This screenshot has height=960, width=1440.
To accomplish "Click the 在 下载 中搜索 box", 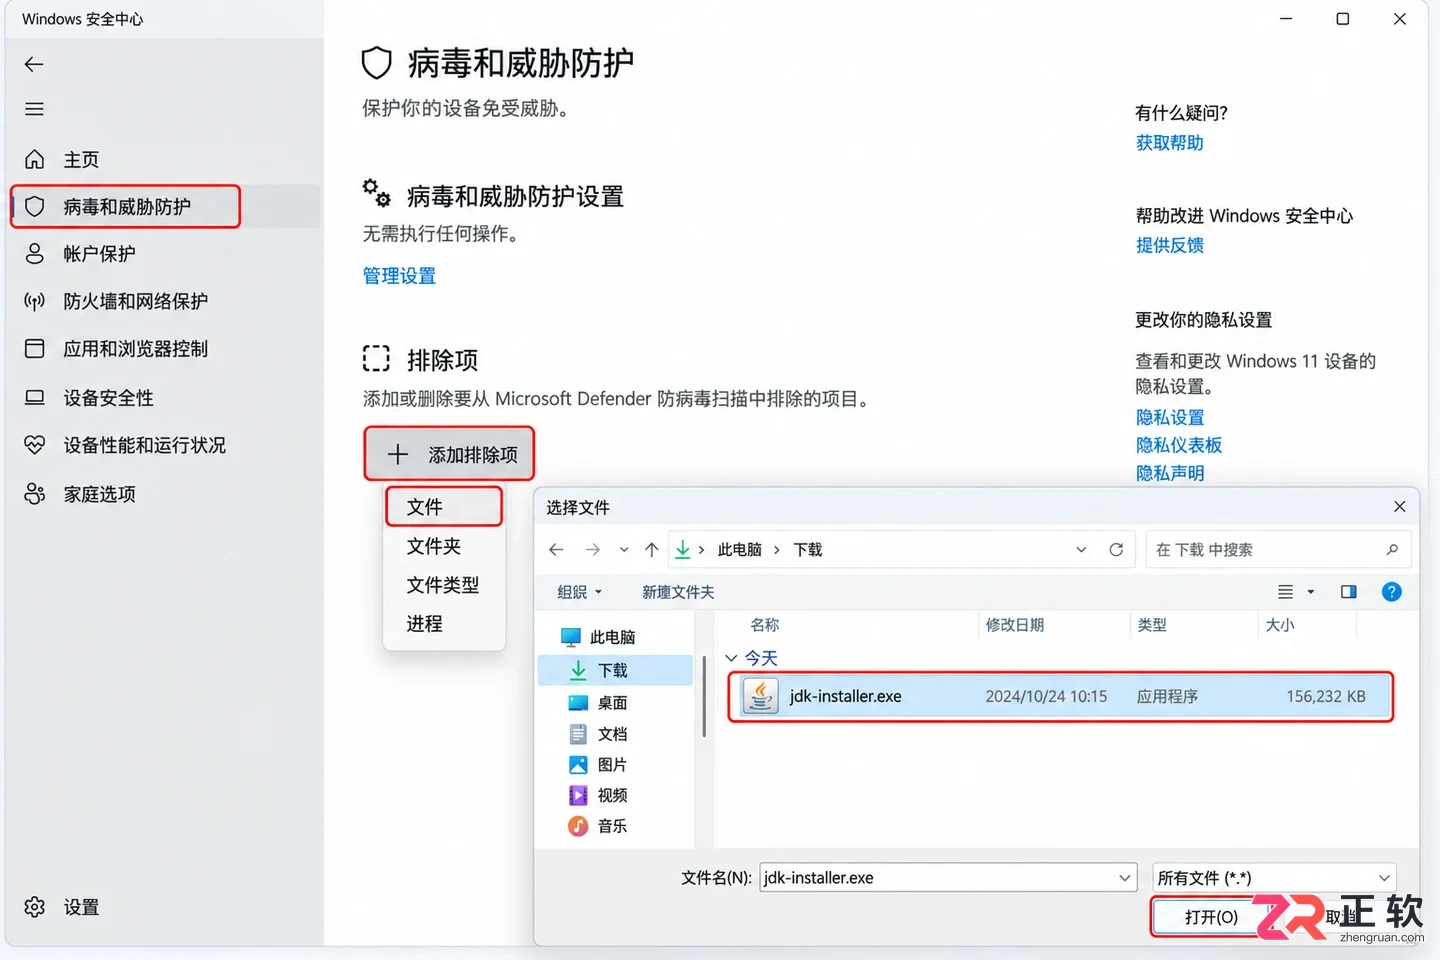I will tap(1277, 549).
